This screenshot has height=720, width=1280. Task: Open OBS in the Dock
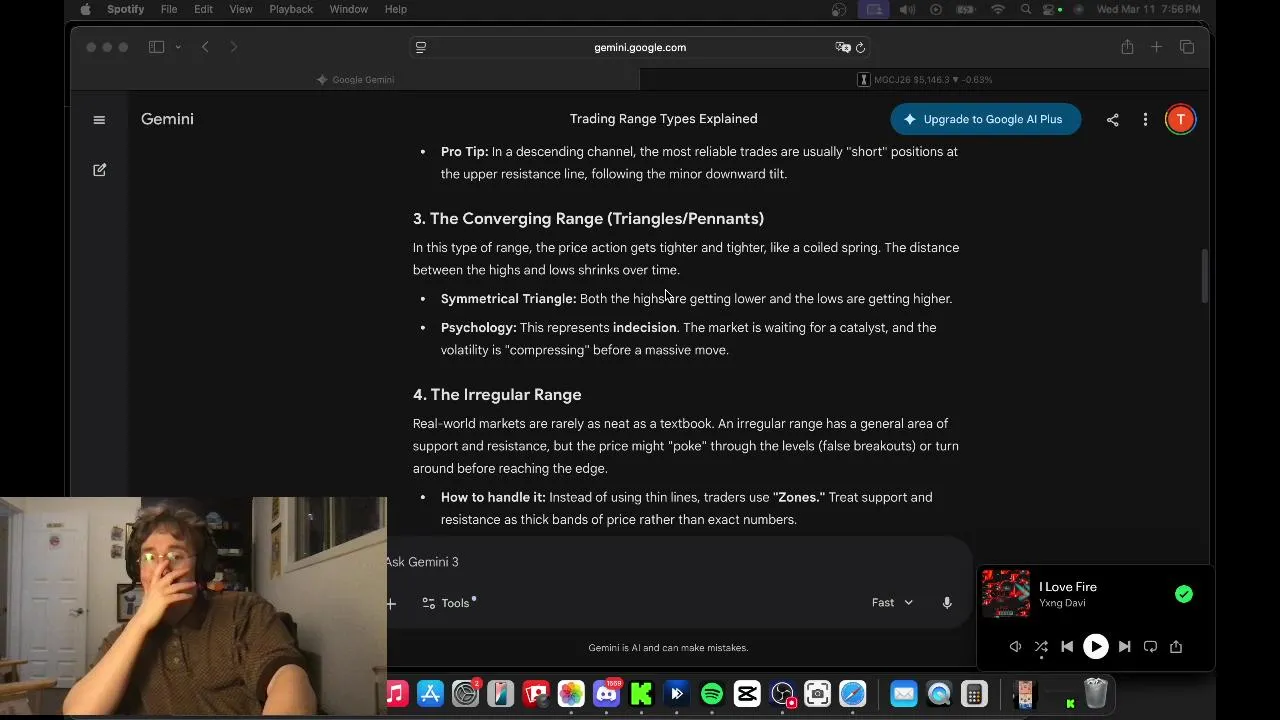(x=783, y=694)
